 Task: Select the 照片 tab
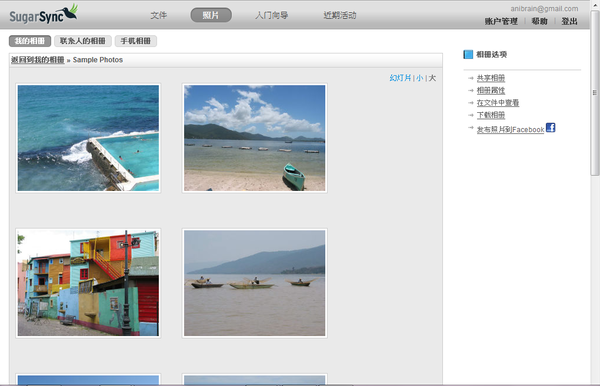tap(211, 15)
